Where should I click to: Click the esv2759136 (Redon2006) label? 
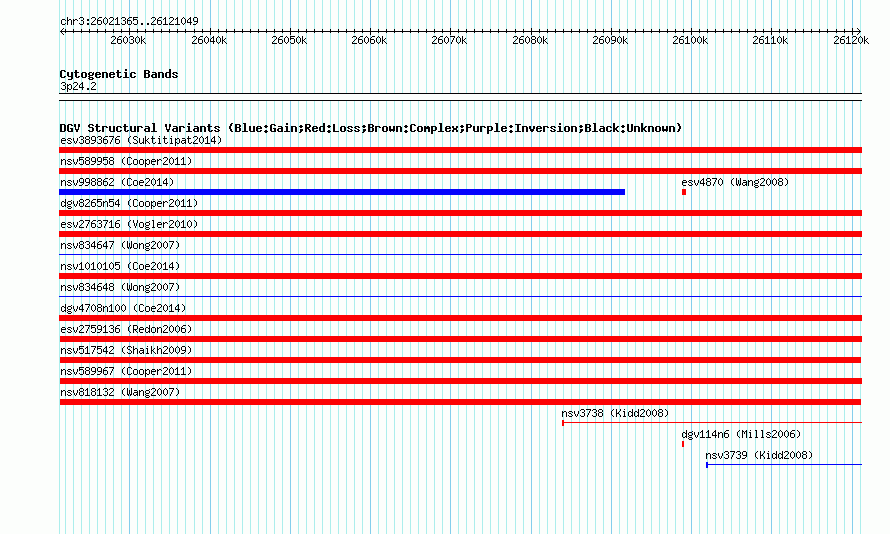(x=126, y=329)
